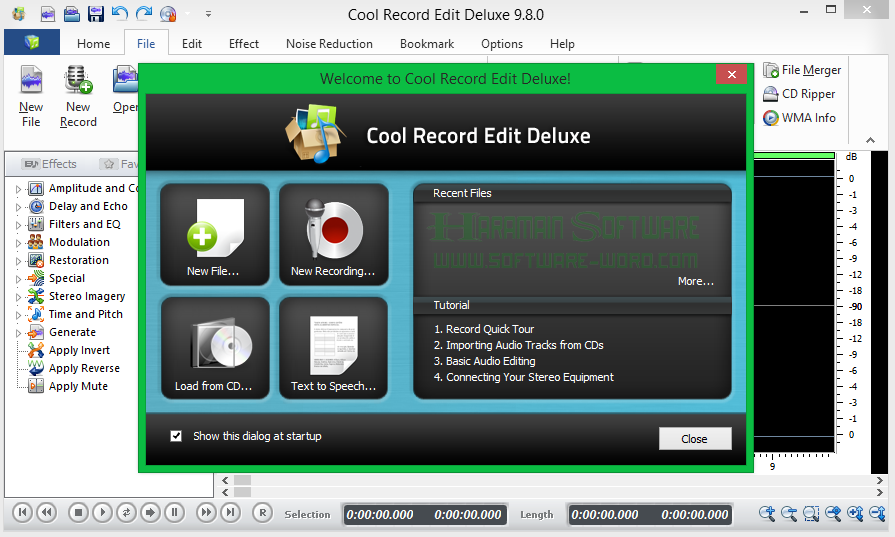Image resolution: width=895 pixels, height=537 pixels.
Task: Expand Amplitude and Compression tree node
Action: point(18,189)
